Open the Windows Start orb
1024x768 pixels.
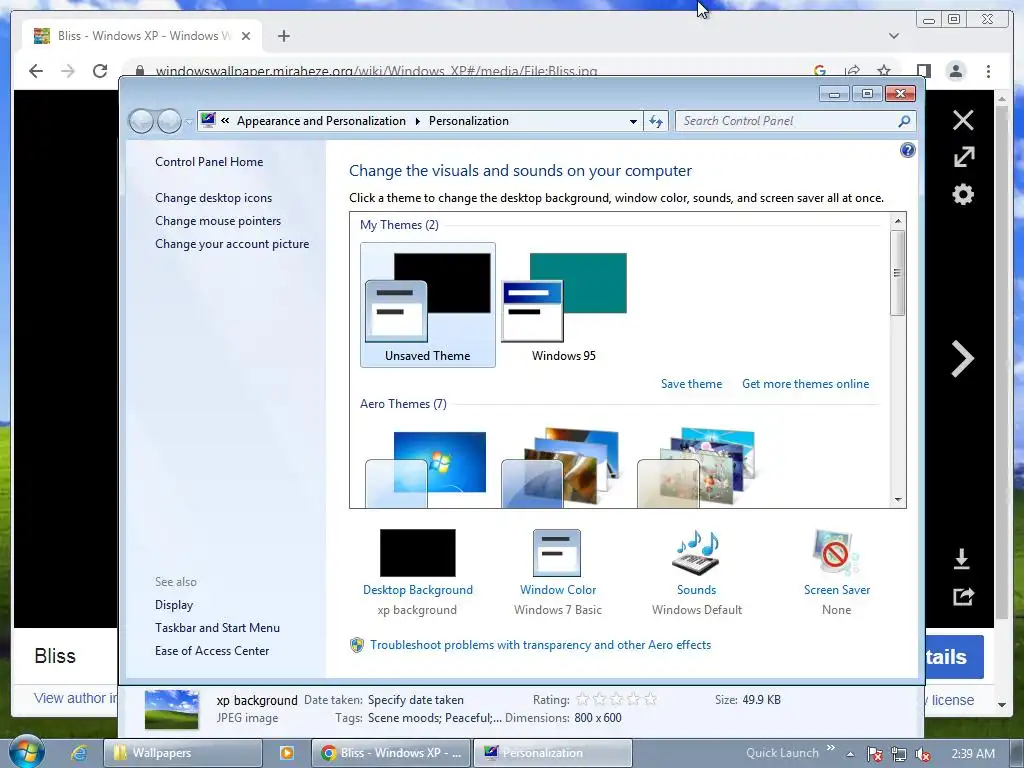[27, 752]
